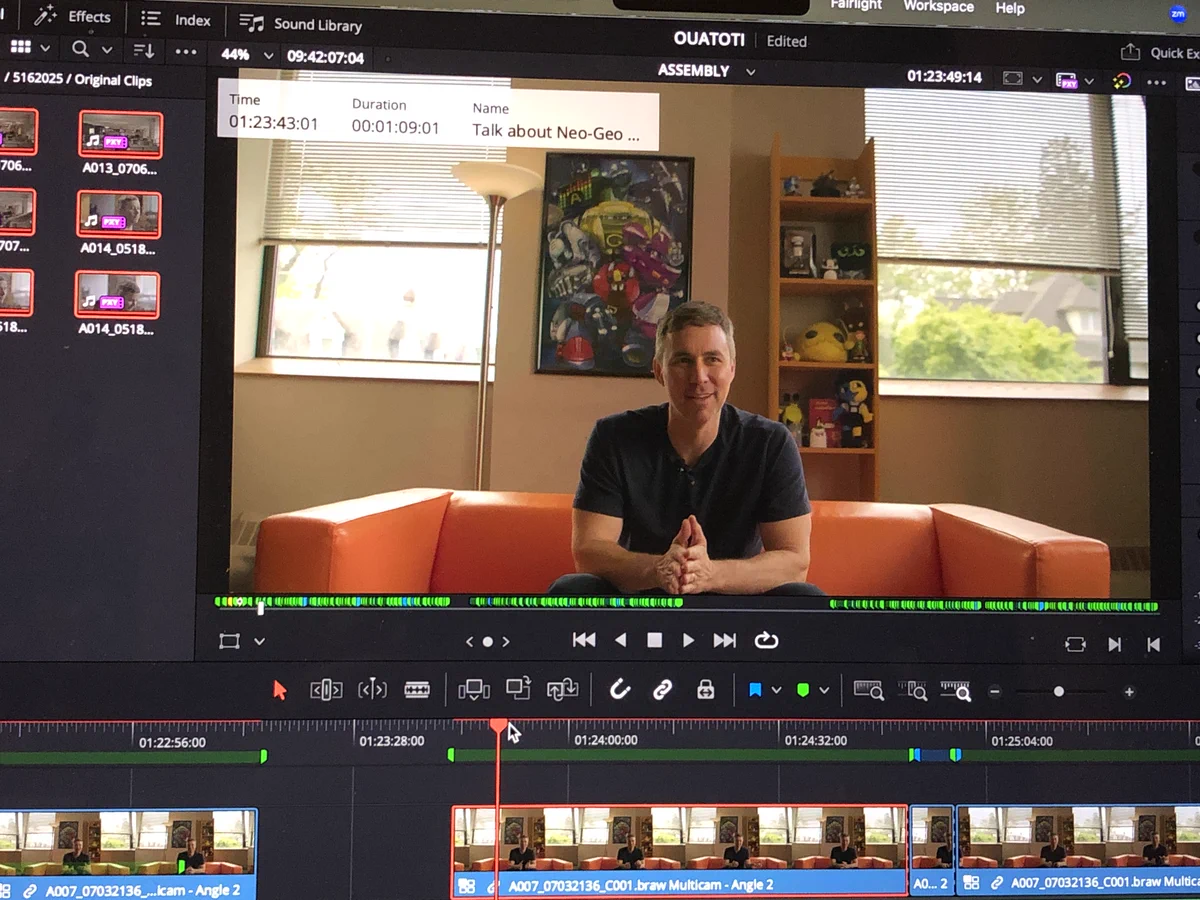Click the Match Frame icon below viewer

1075,645
